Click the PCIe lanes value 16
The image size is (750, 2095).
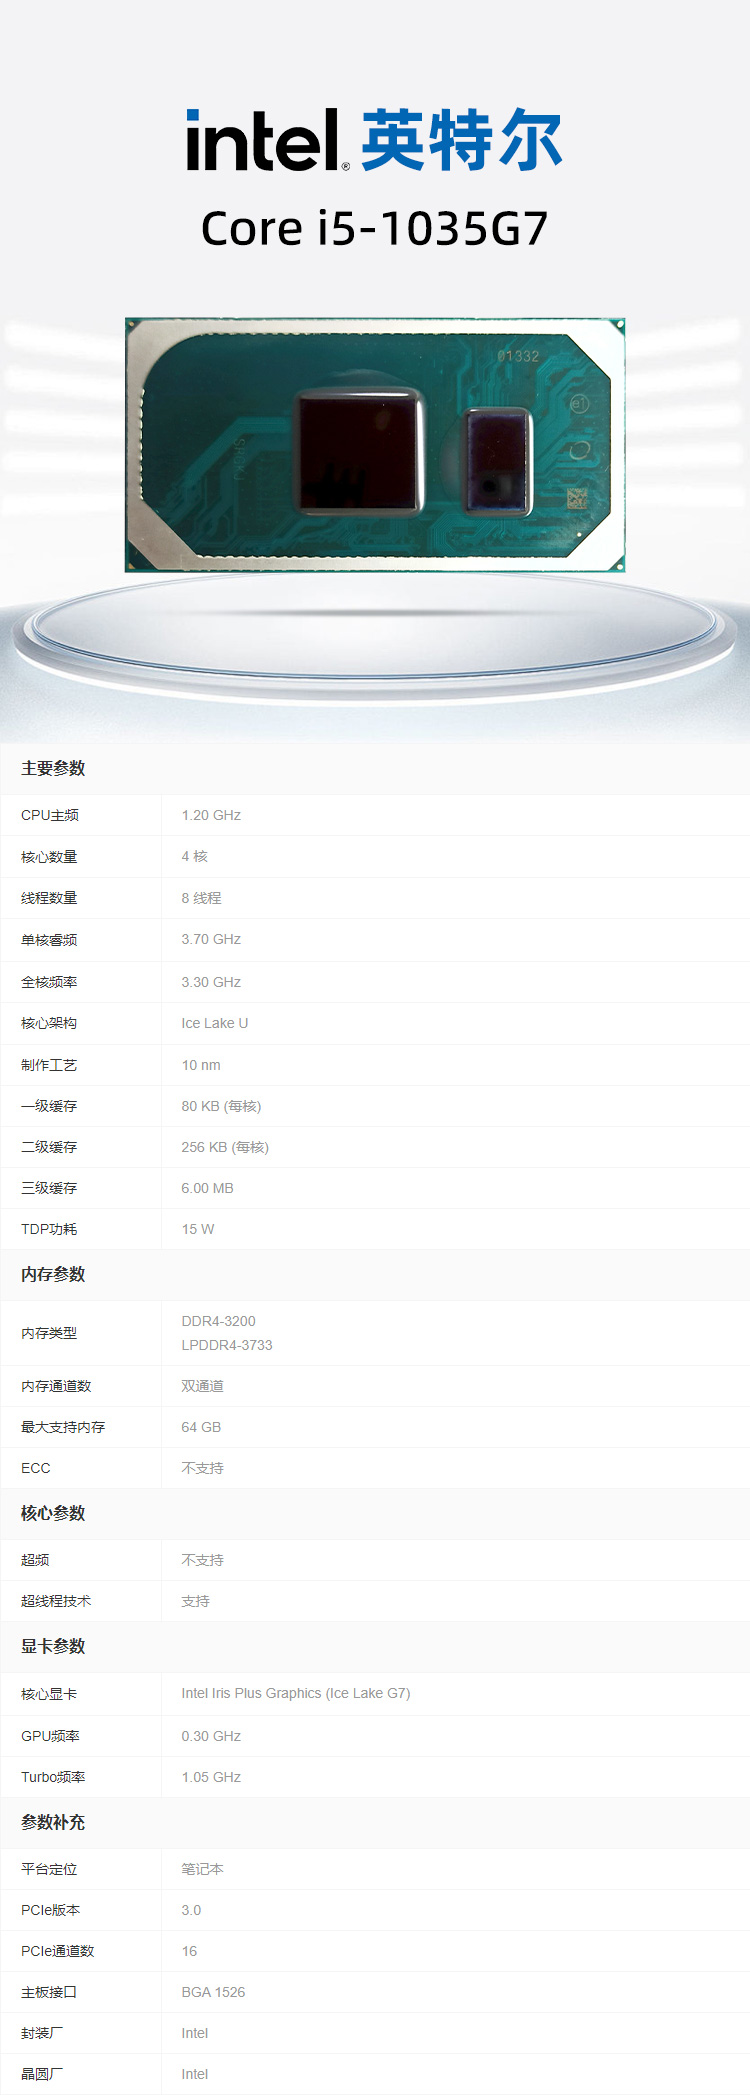189,1951
